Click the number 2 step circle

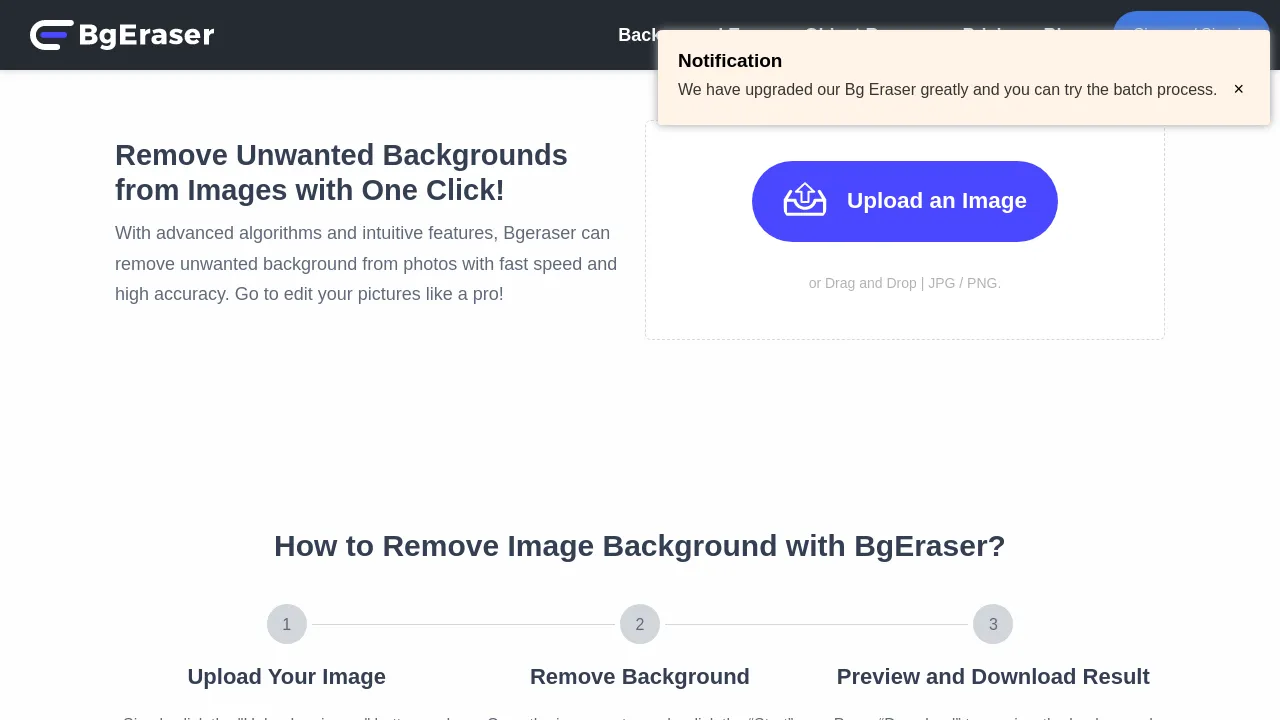(x=640, y=624)
